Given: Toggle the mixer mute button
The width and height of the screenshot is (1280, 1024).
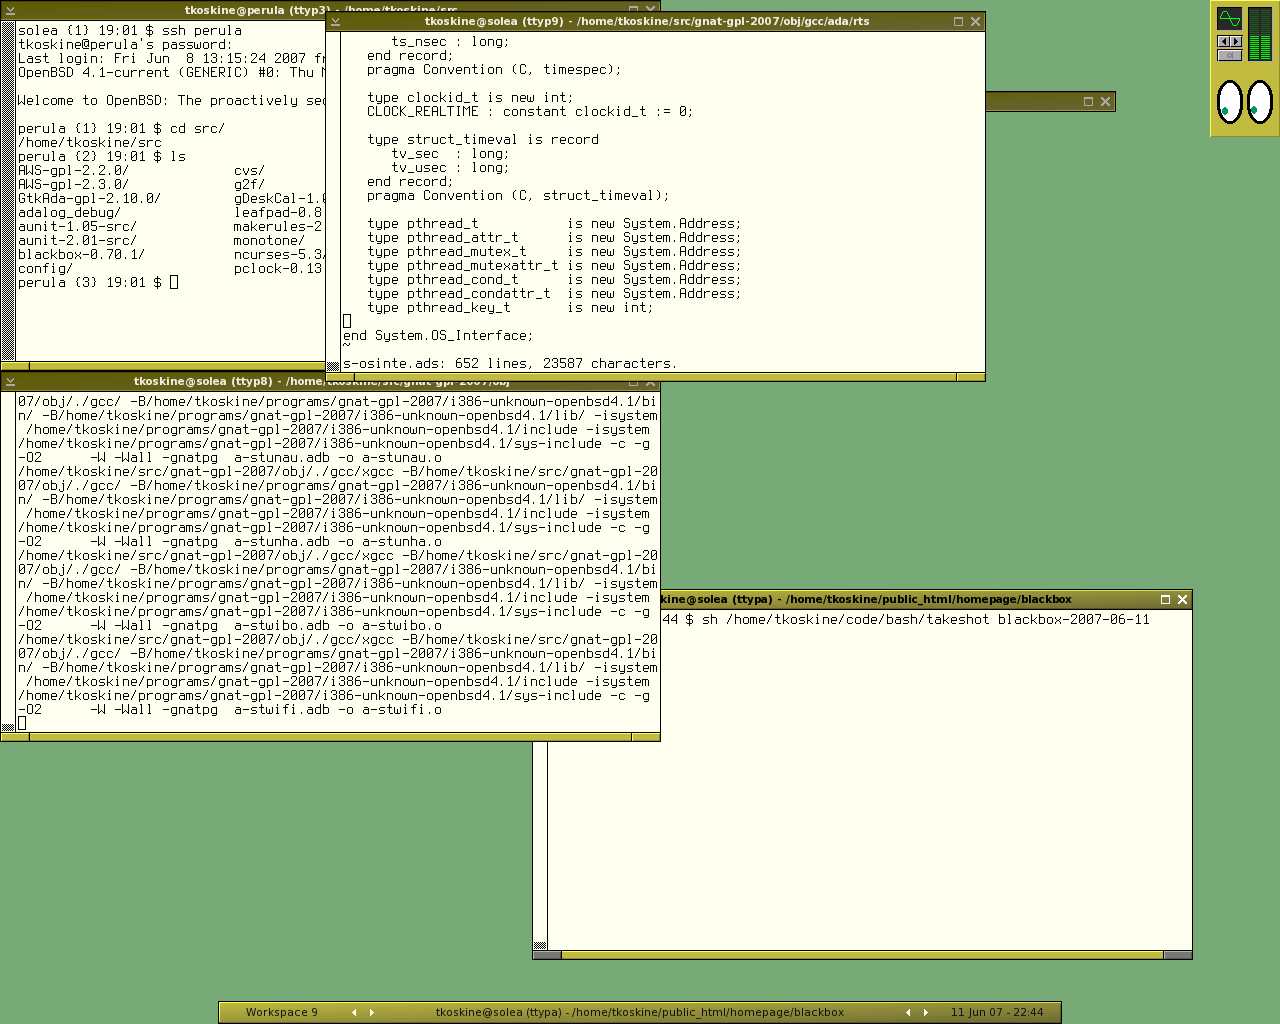Looking at the screenshot, I should click(x=1229, y=56).
